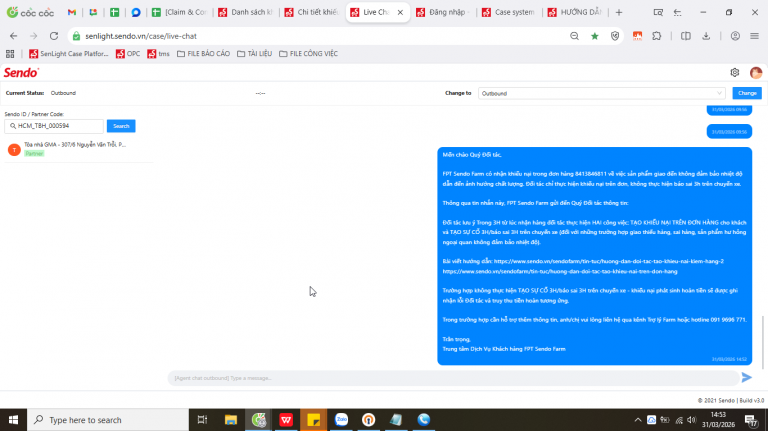Open the FILE CÔNG VIỆC bookmark folder

coord(308,54)
